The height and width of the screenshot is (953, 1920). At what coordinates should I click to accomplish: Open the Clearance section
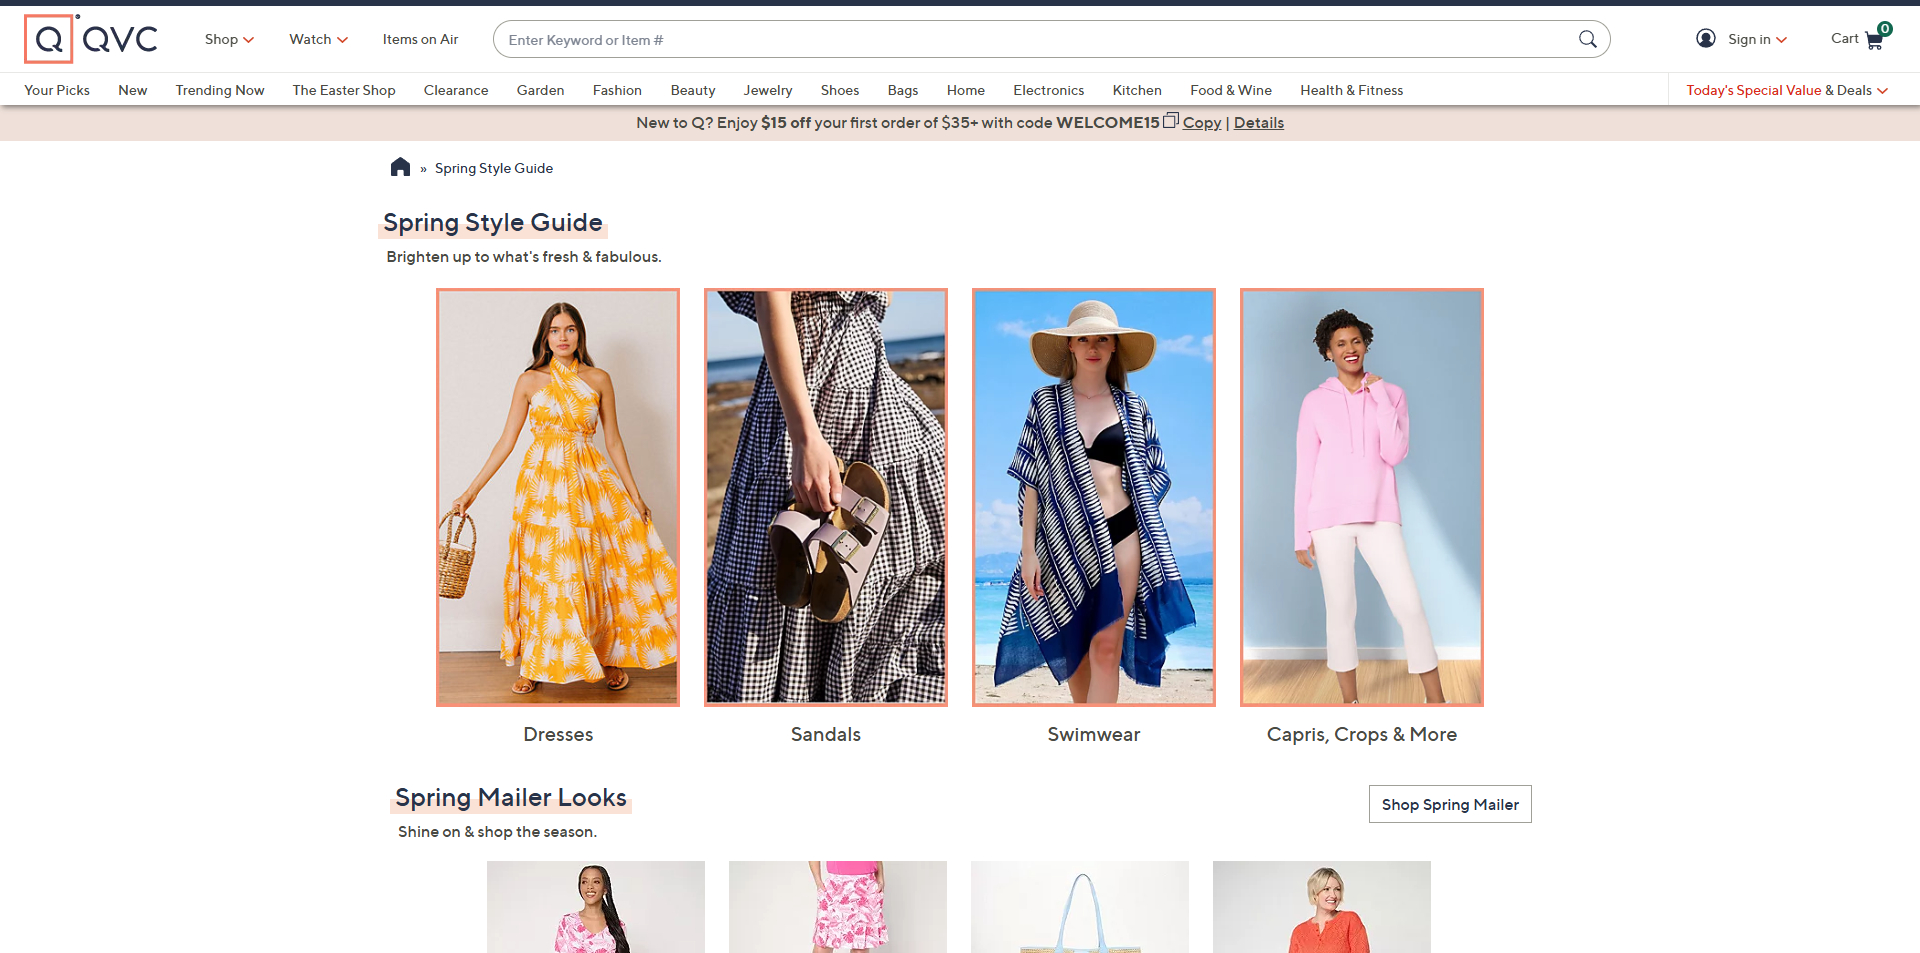[455, 90]
